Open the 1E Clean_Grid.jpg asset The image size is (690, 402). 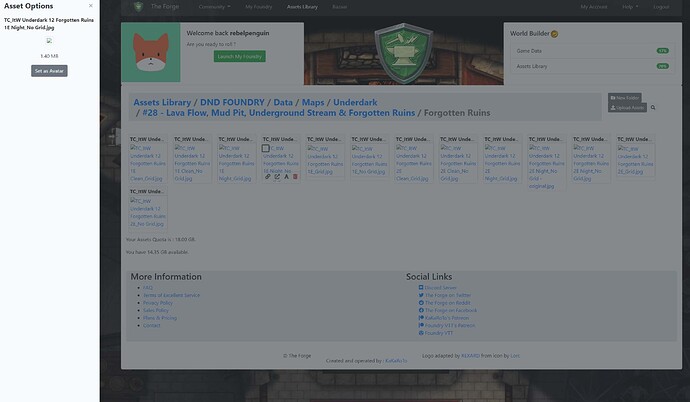tap(148, 159)
